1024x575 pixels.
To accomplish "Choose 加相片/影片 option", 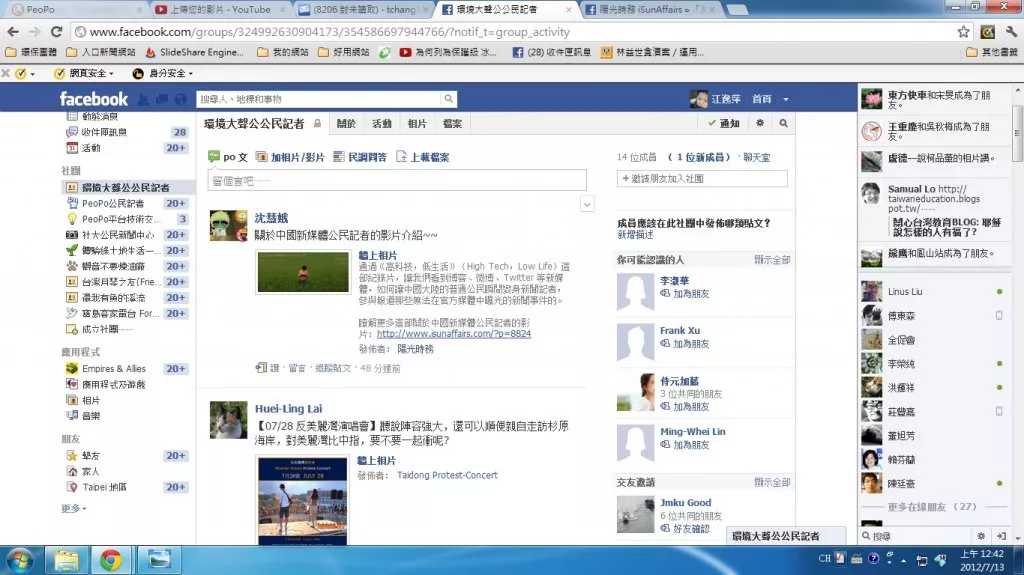I will pyautogui.click(x=290, y=157).
